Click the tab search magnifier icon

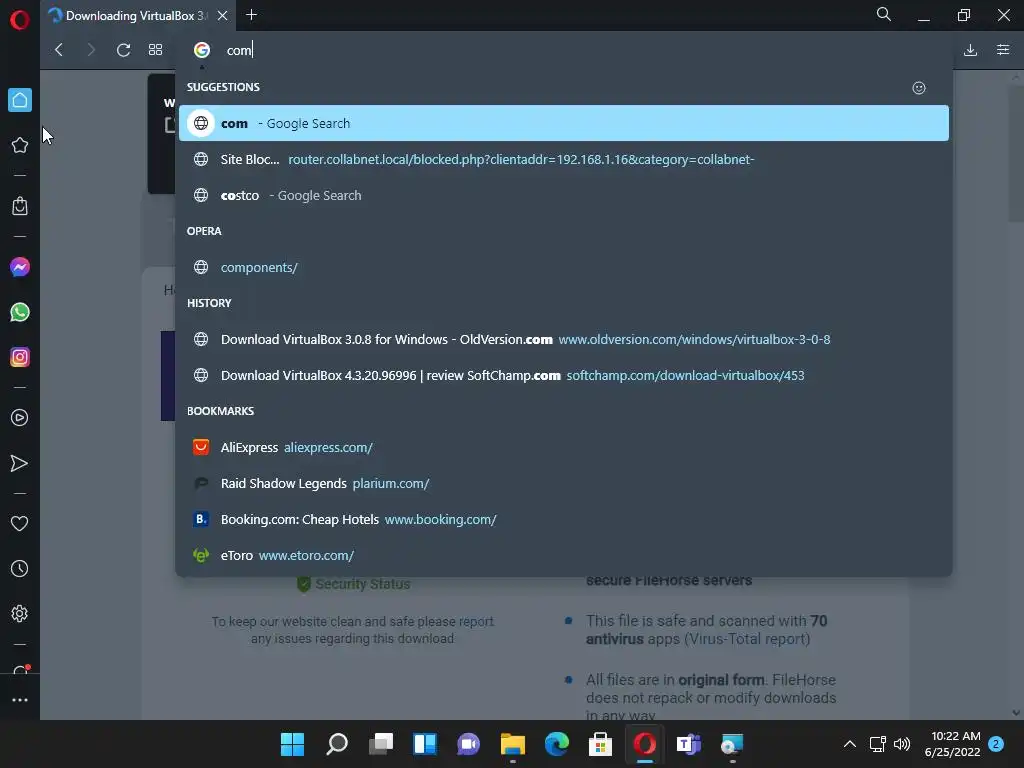[884, 14]
